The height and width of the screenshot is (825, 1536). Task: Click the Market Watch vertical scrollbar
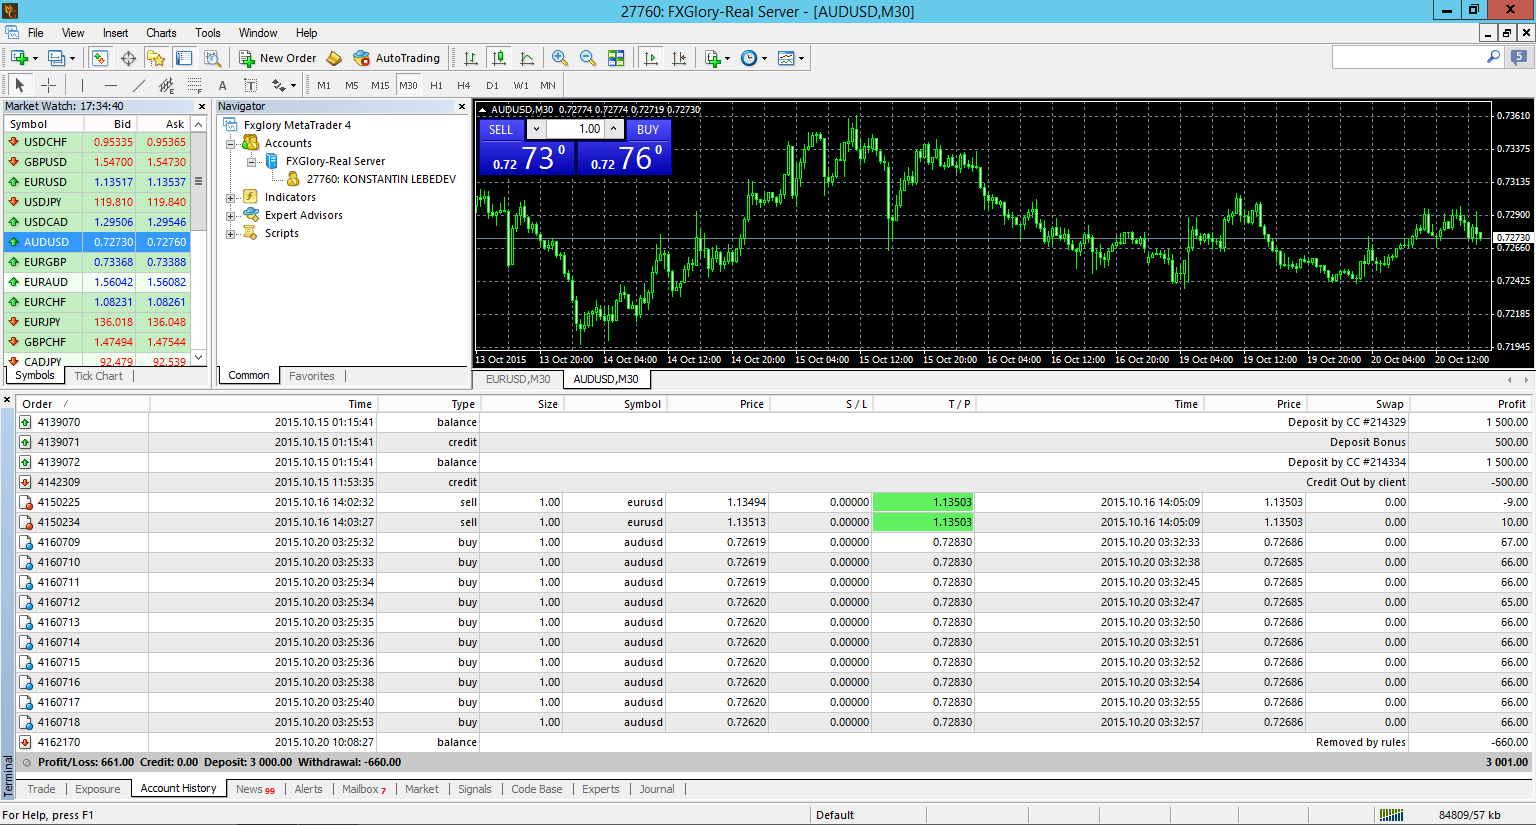pyautogui.click(x=199, y=240)
